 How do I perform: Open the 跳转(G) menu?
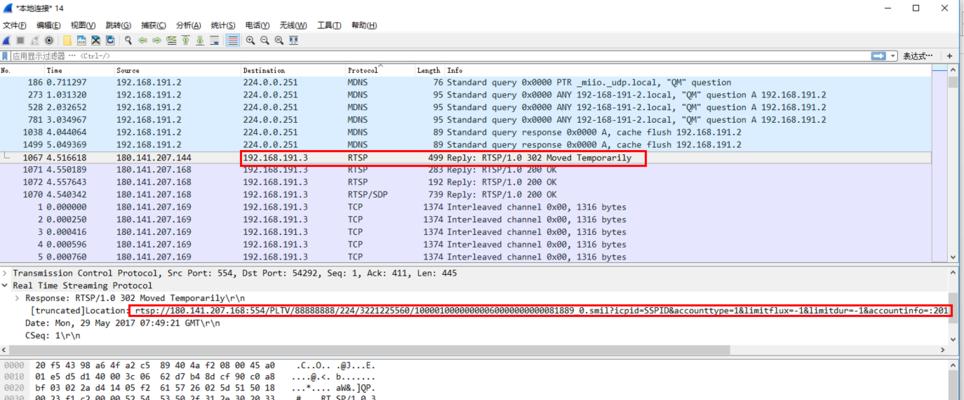(118, 25)
